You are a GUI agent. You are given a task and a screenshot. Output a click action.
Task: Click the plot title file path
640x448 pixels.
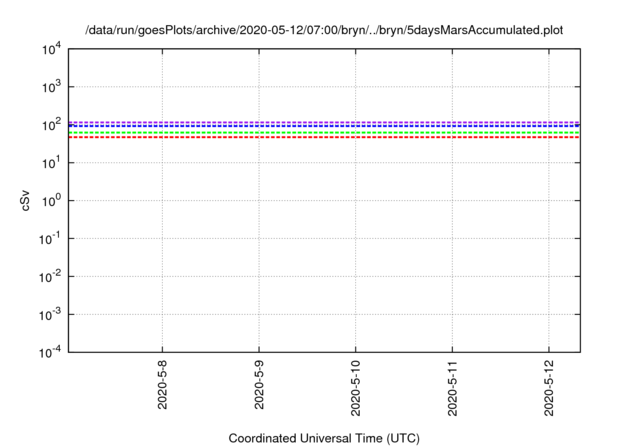(324, 31)
